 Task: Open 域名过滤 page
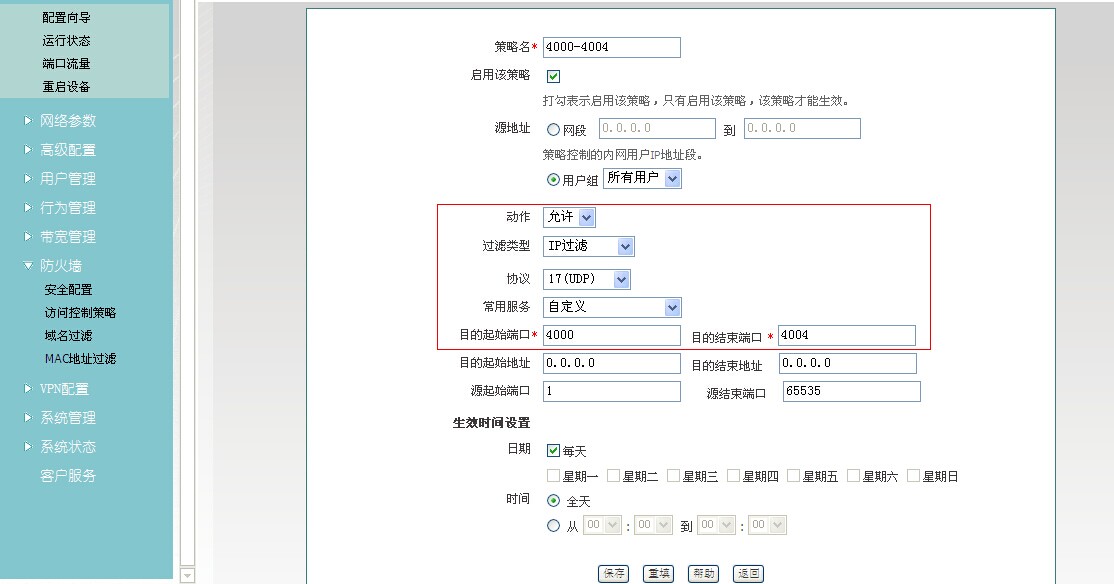click(68, 335)
